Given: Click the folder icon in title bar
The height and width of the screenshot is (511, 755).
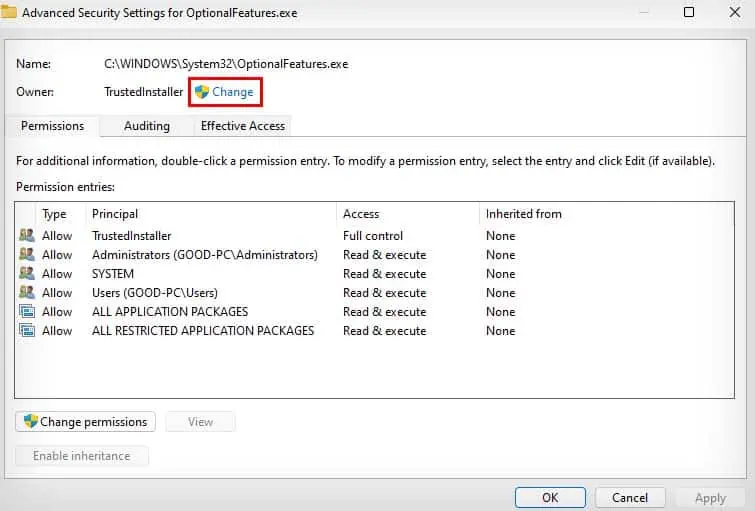Looking at the screenshot, I should (8, 12).
